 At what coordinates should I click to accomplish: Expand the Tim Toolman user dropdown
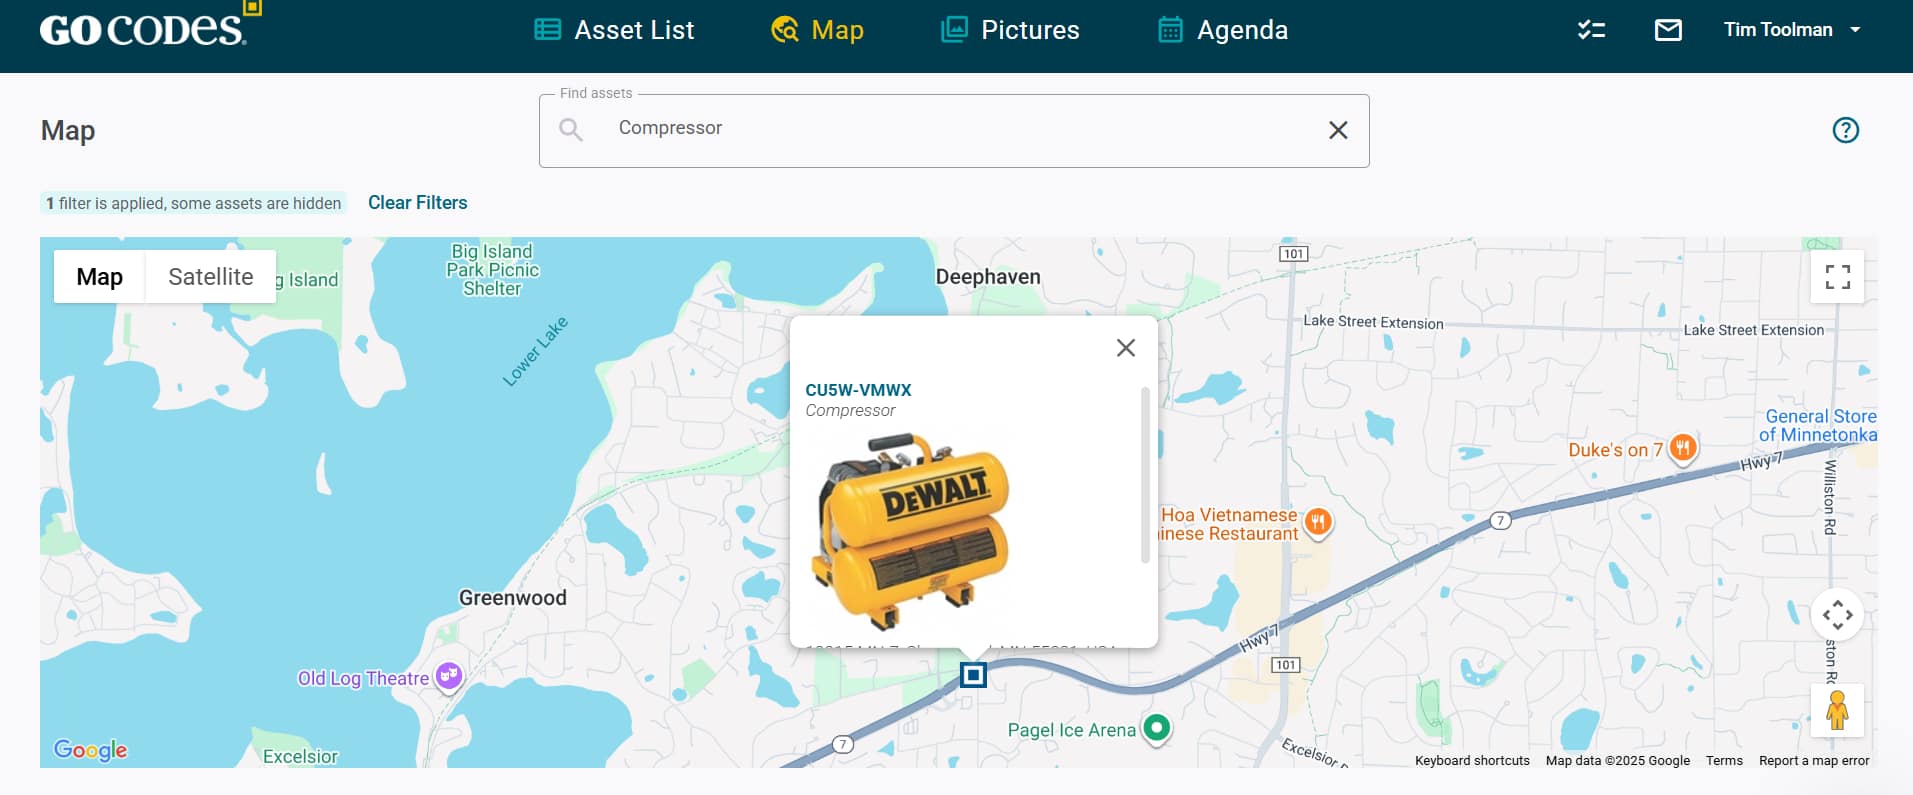1791,30
